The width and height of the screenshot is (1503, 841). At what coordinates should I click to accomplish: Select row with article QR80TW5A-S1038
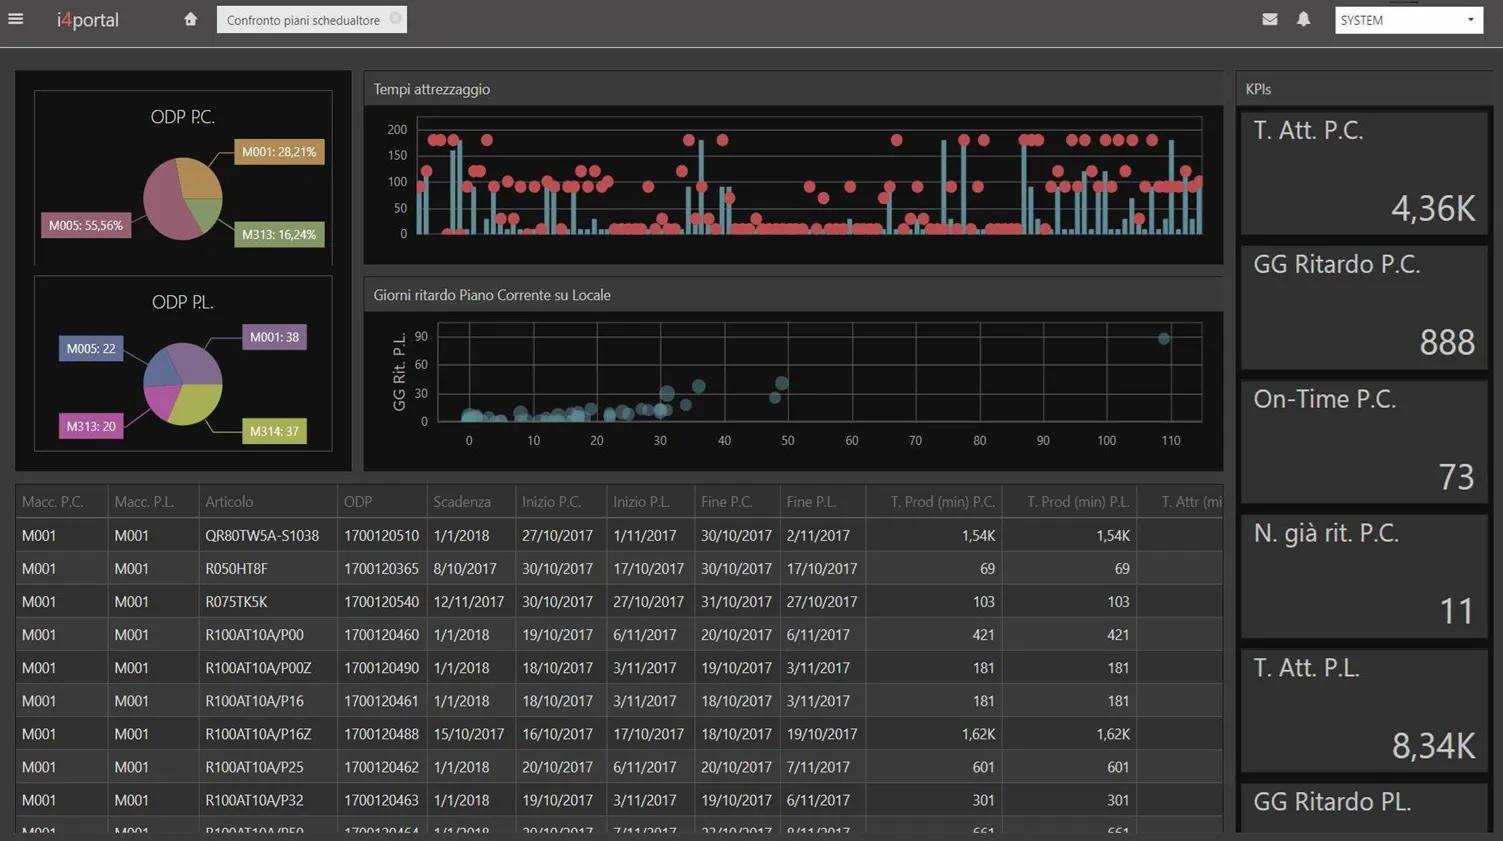619,535
